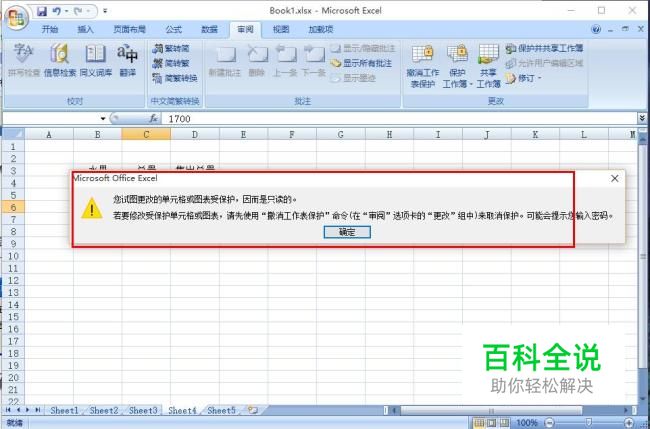
Task: Switch to Sheet2 tab
Action: (x=104, y=410)
